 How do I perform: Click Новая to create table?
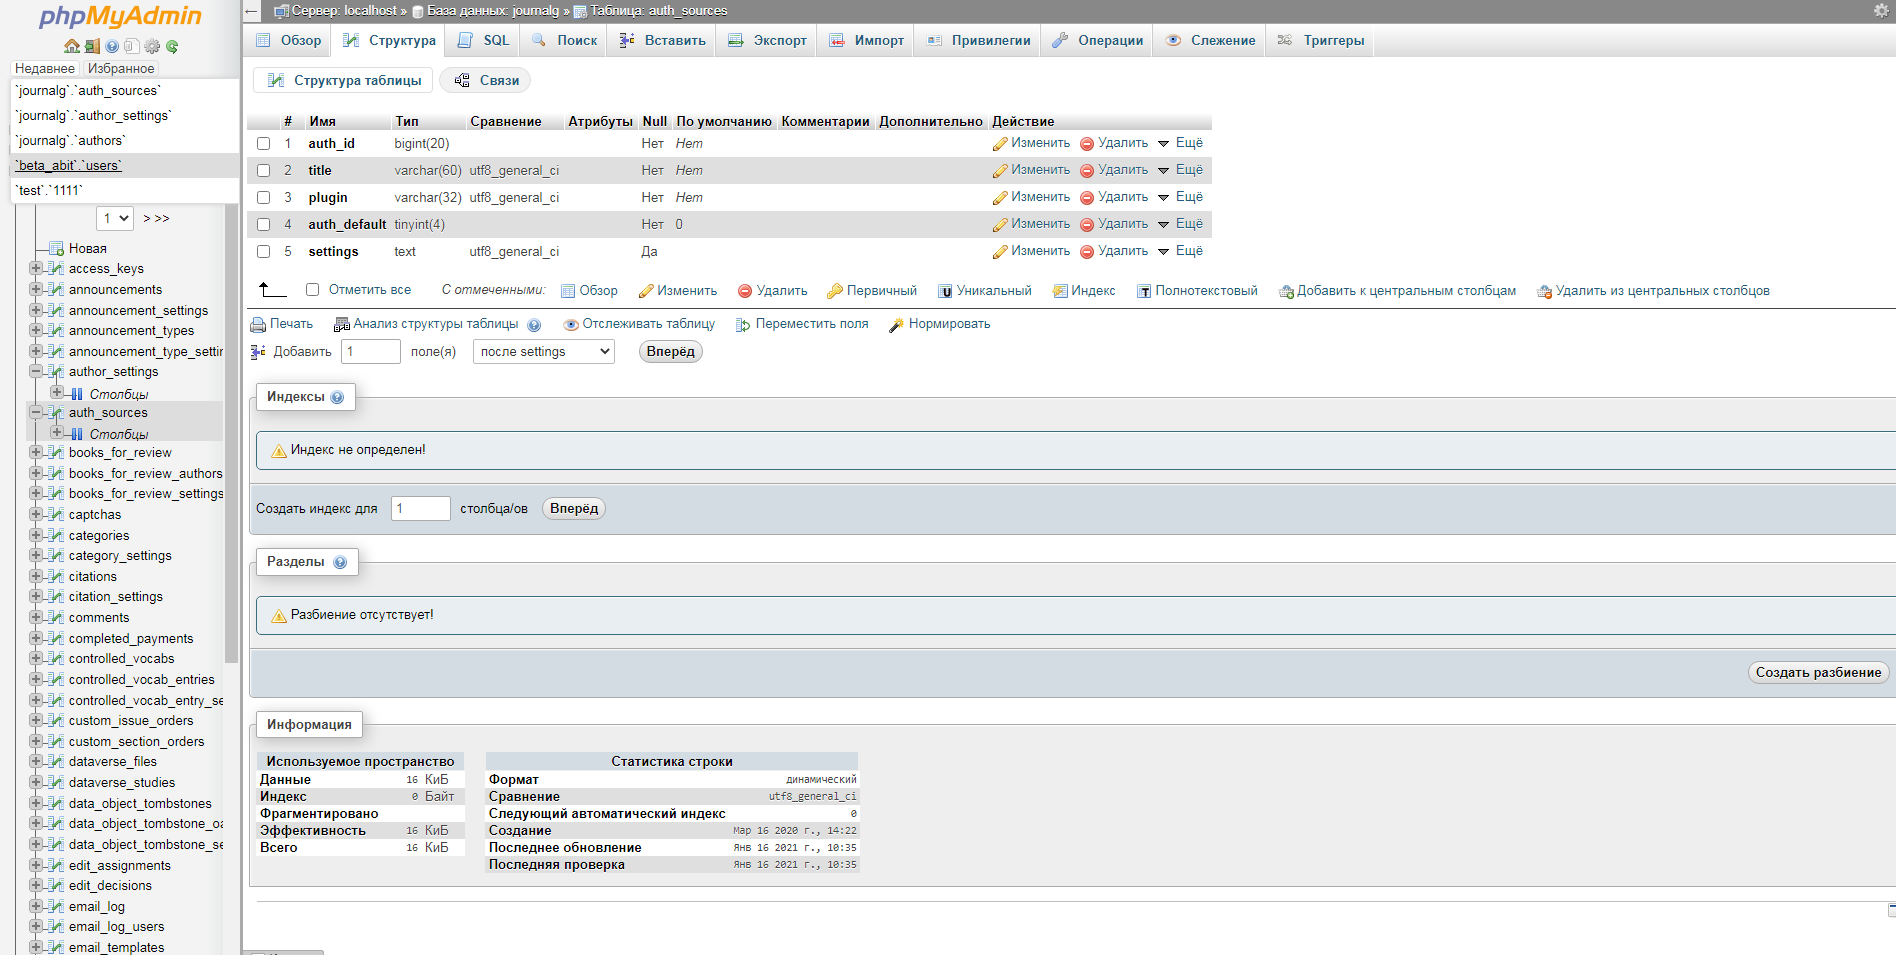pos(87,248)
